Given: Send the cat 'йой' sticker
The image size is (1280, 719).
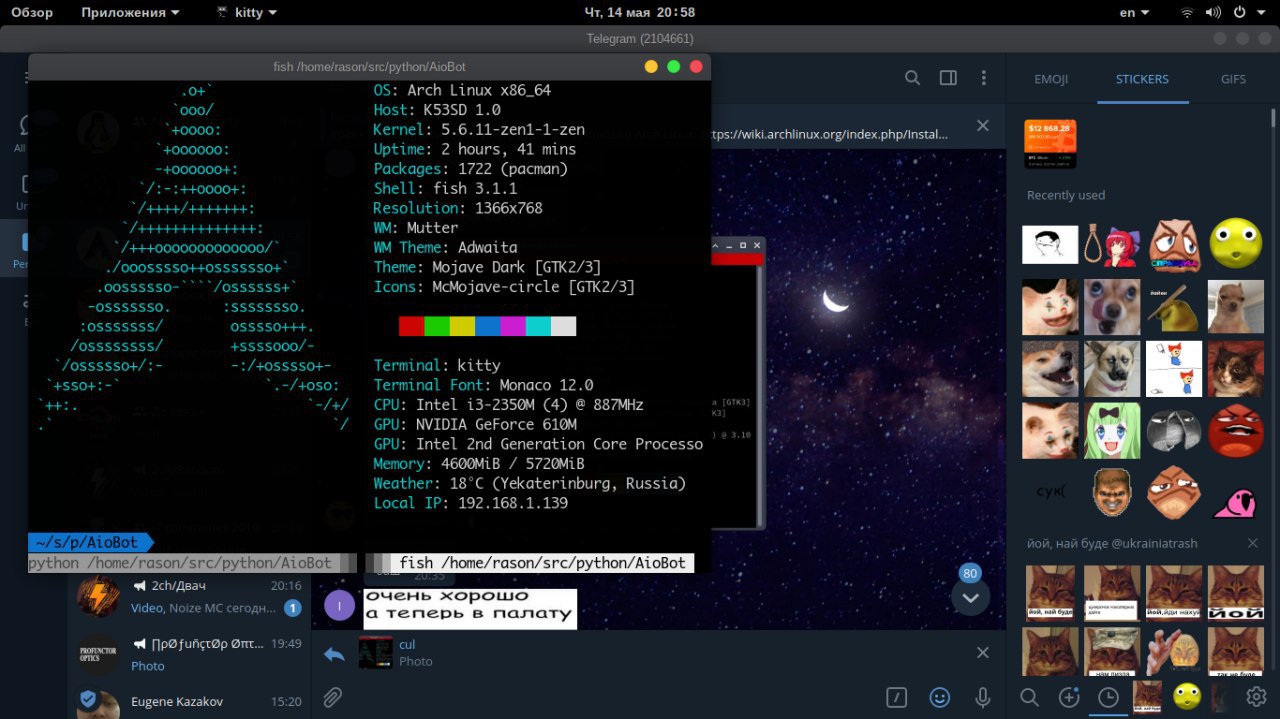Looking at the screenshot, I should 1236,593.
